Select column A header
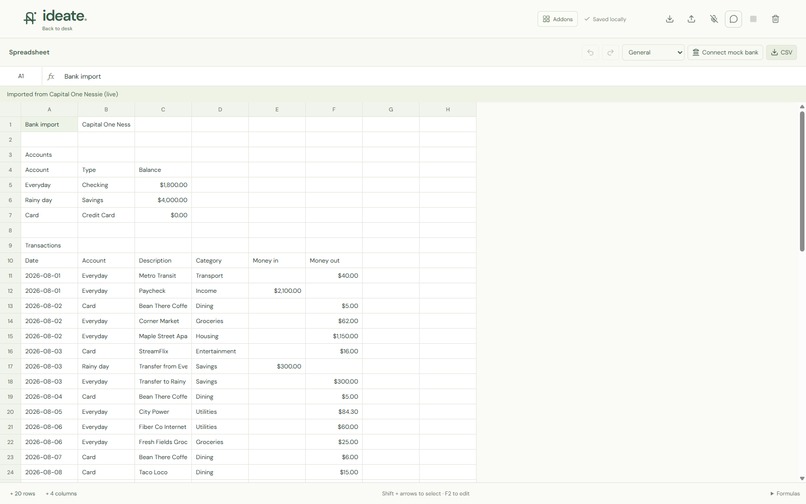Image resolution: width=806 pixels, height=504 pixels. click(49, 110)
